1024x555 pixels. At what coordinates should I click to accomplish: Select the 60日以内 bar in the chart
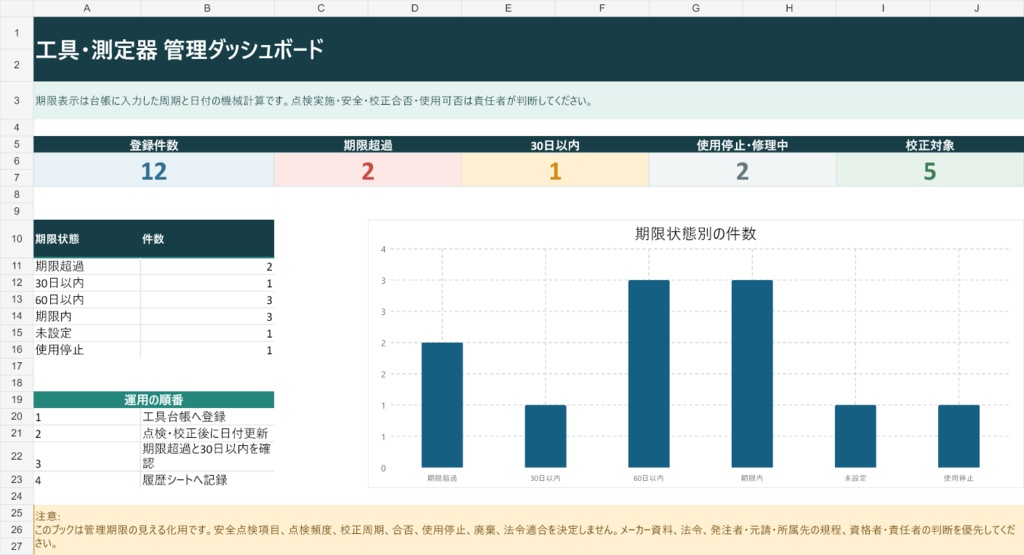[648, 373]
